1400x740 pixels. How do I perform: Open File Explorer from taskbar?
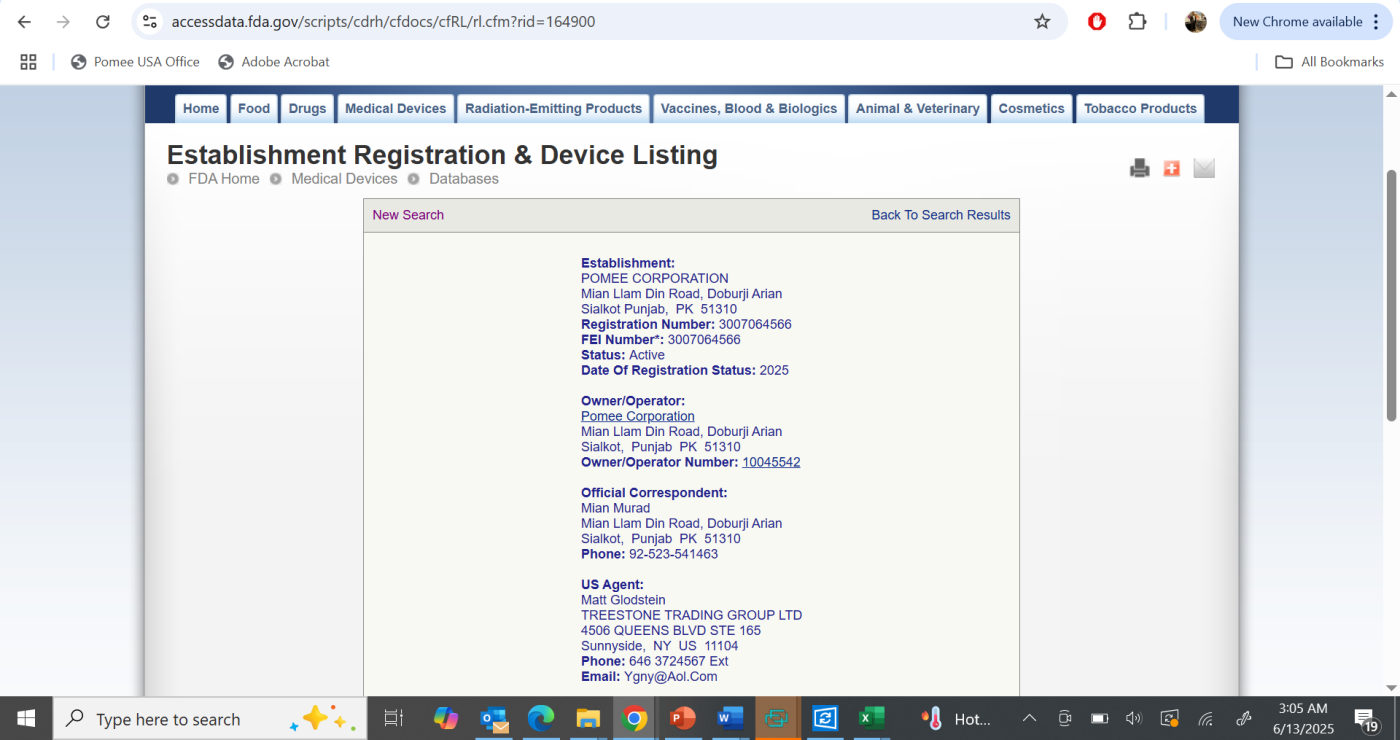[587, 718]
